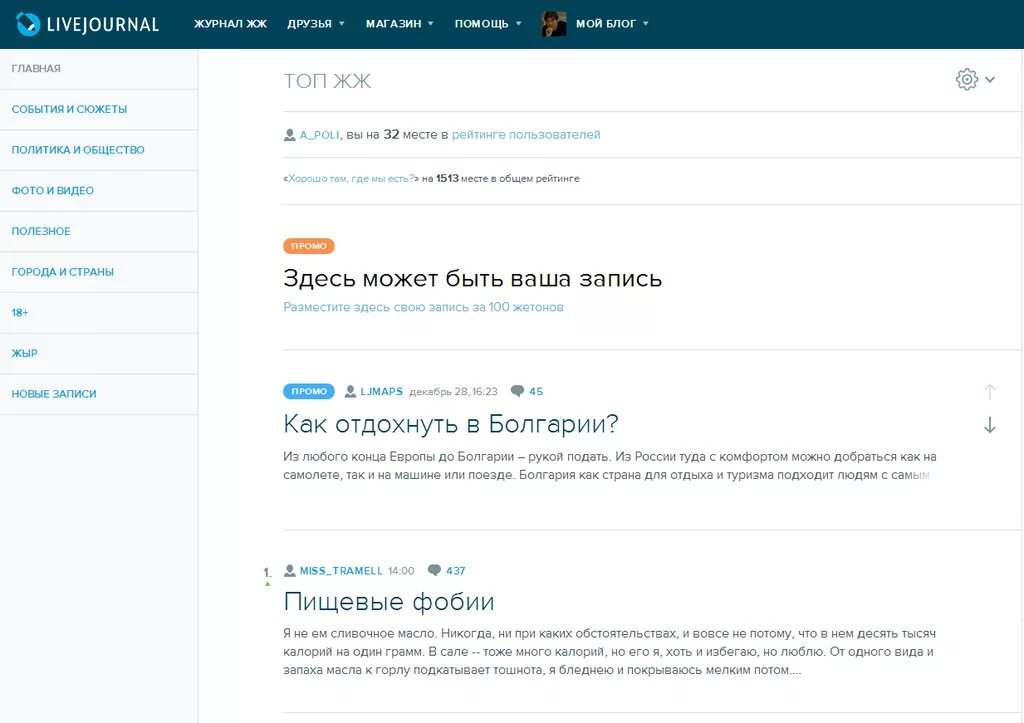Click your avatar in МОЙ БЛОГ menu

(552, 23)
